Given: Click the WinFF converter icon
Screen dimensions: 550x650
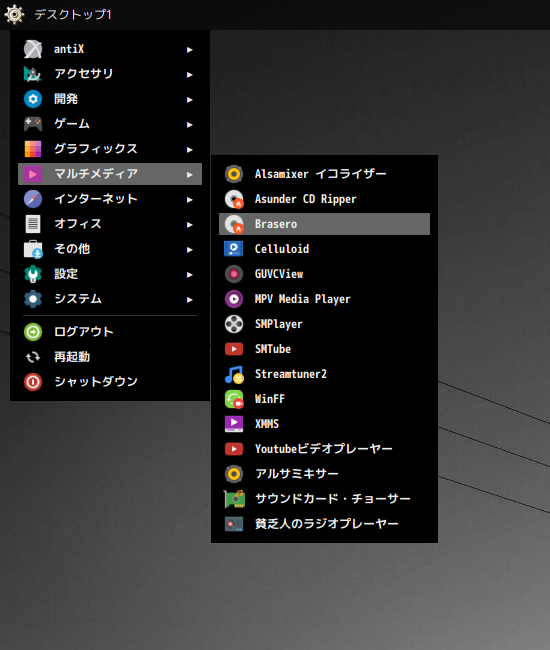Looking at the screenshot, I should [x=234, y=399].
